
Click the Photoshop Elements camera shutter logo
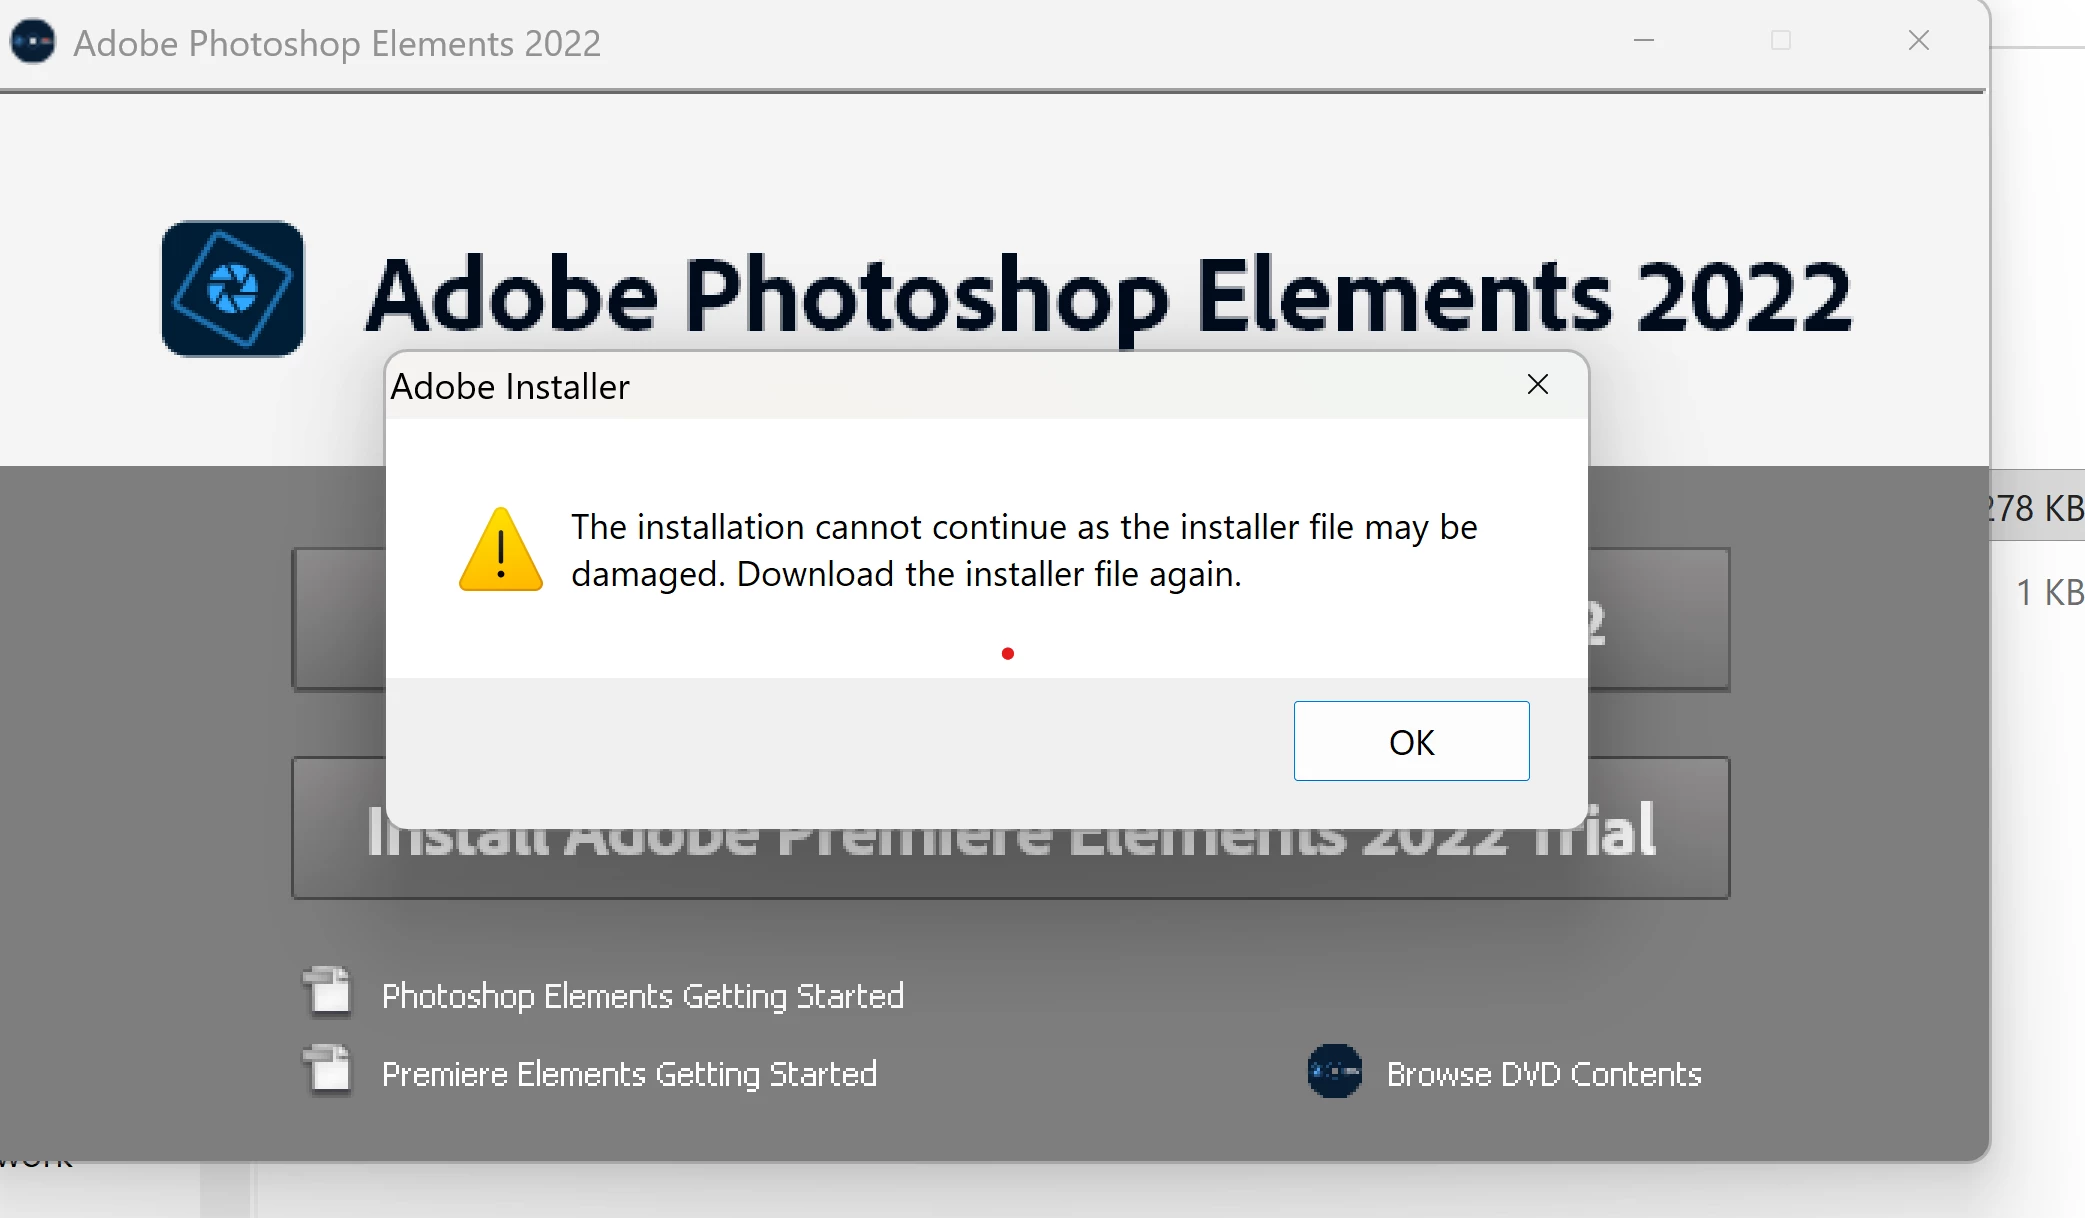[x=233, y=289]
